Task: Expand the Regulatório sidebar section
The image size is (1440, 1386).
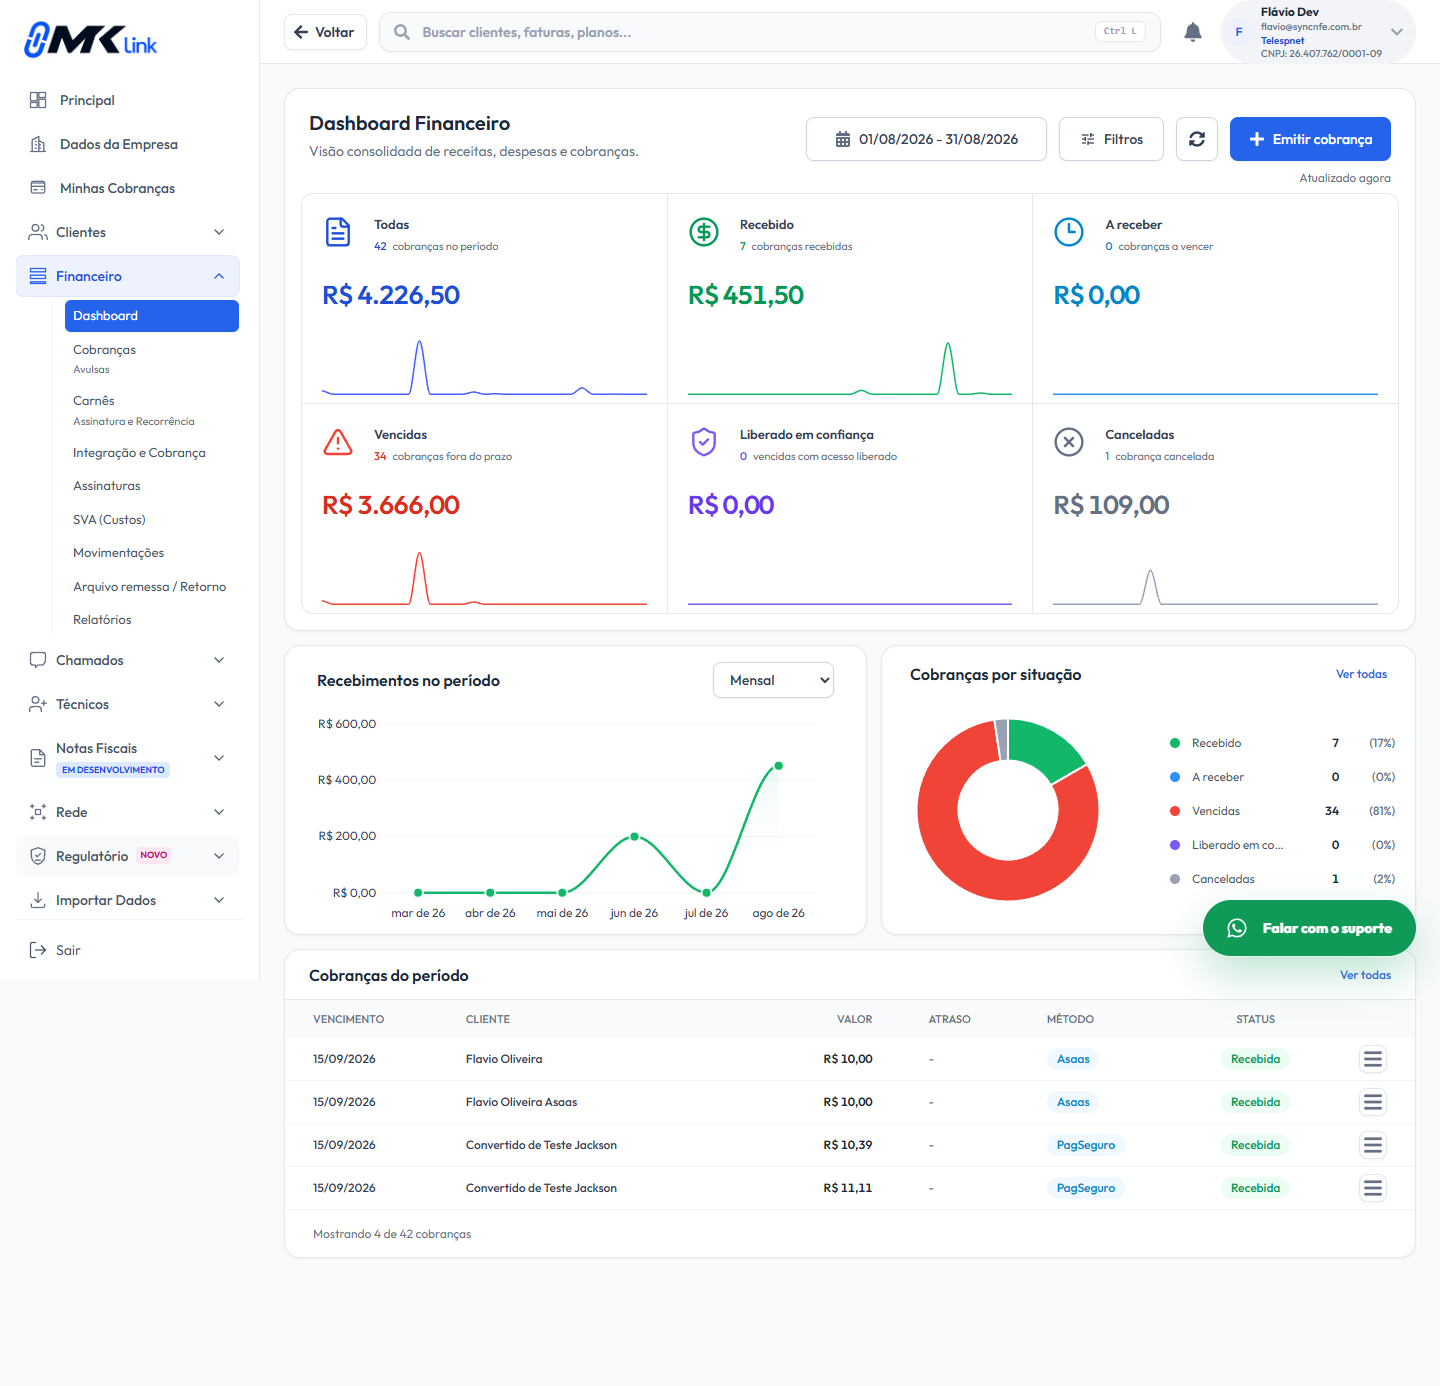Action: click(x=128, y=856)
